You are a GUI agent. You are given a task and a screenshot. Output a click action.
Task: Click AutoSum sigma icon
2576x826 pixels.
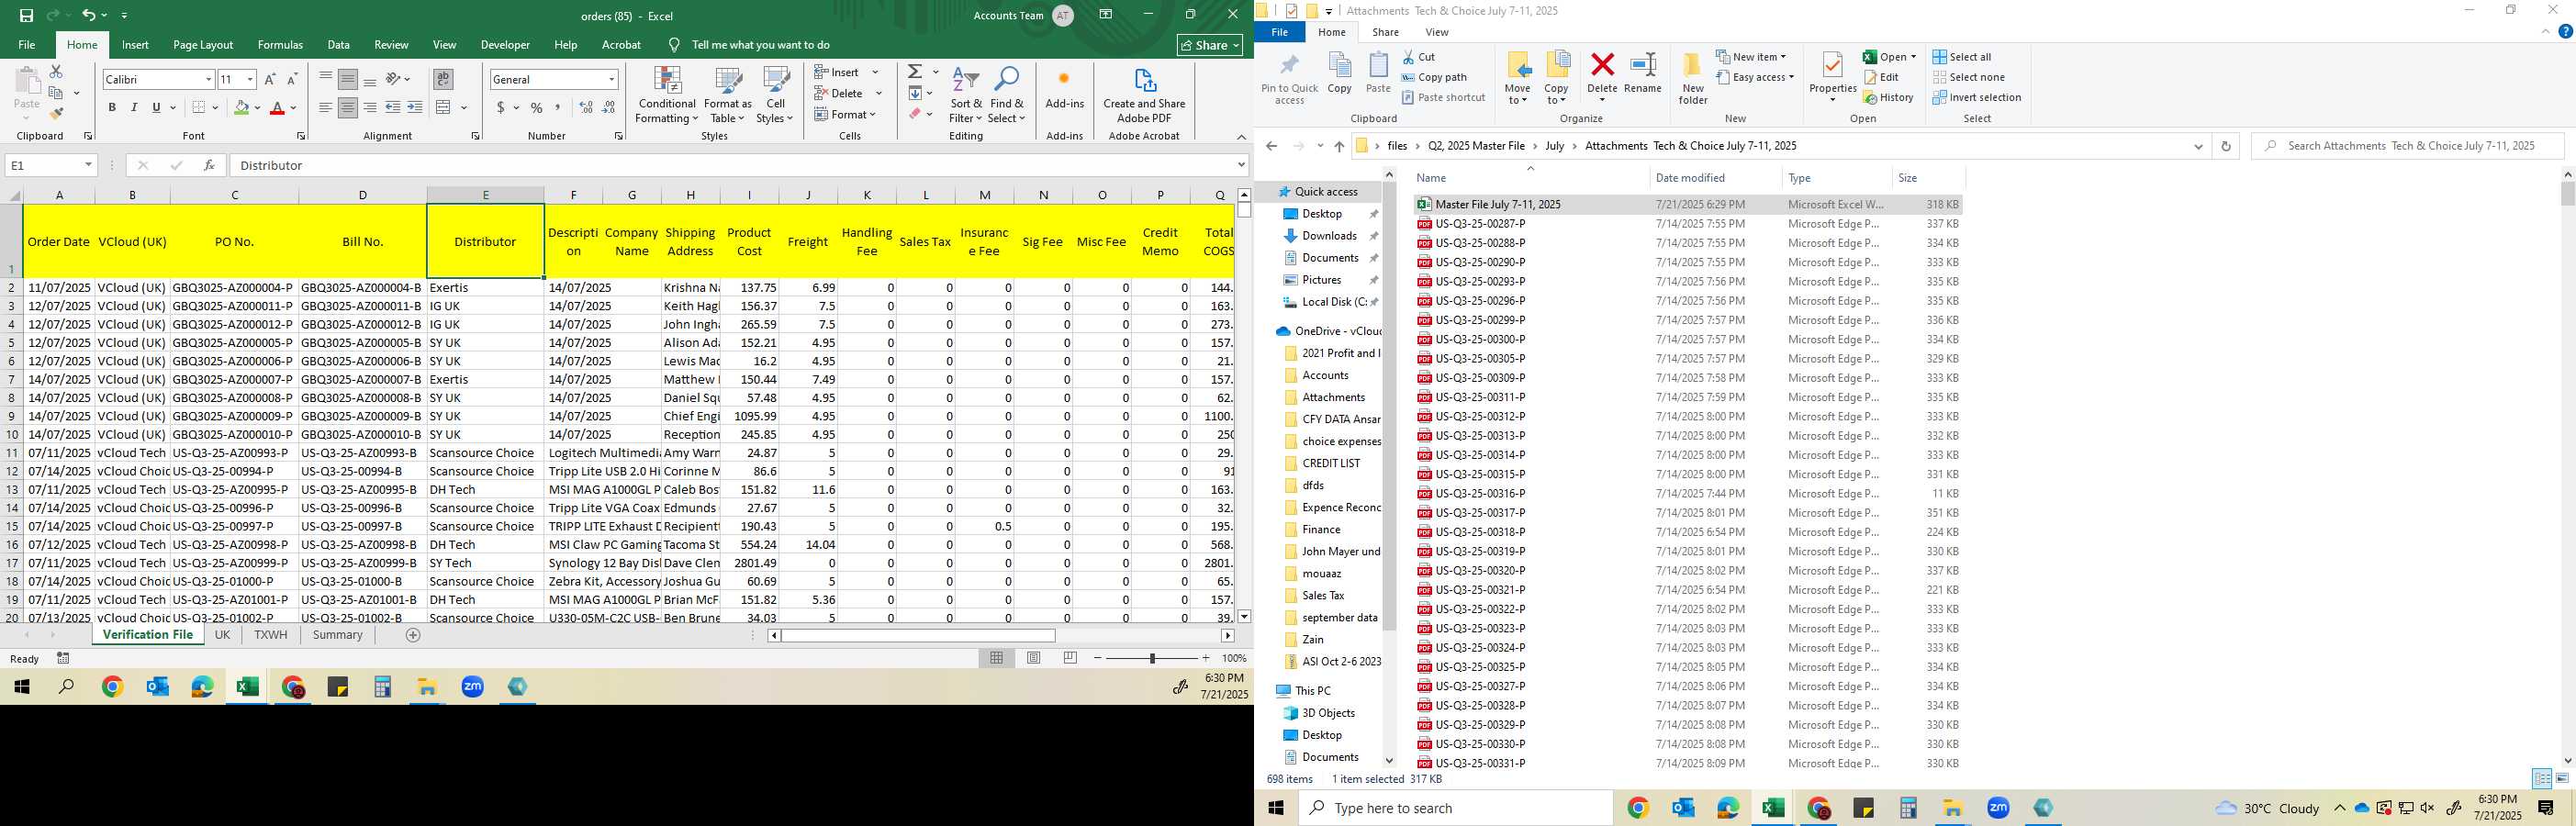point(915,72)
